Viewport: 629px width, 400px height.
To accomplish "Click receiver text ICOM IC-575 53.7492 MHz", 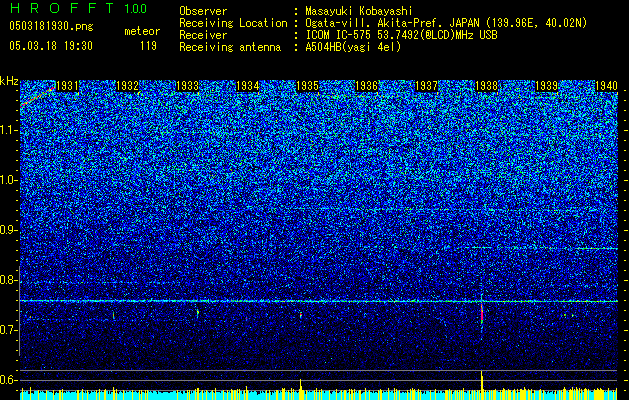I will (401, 35).
